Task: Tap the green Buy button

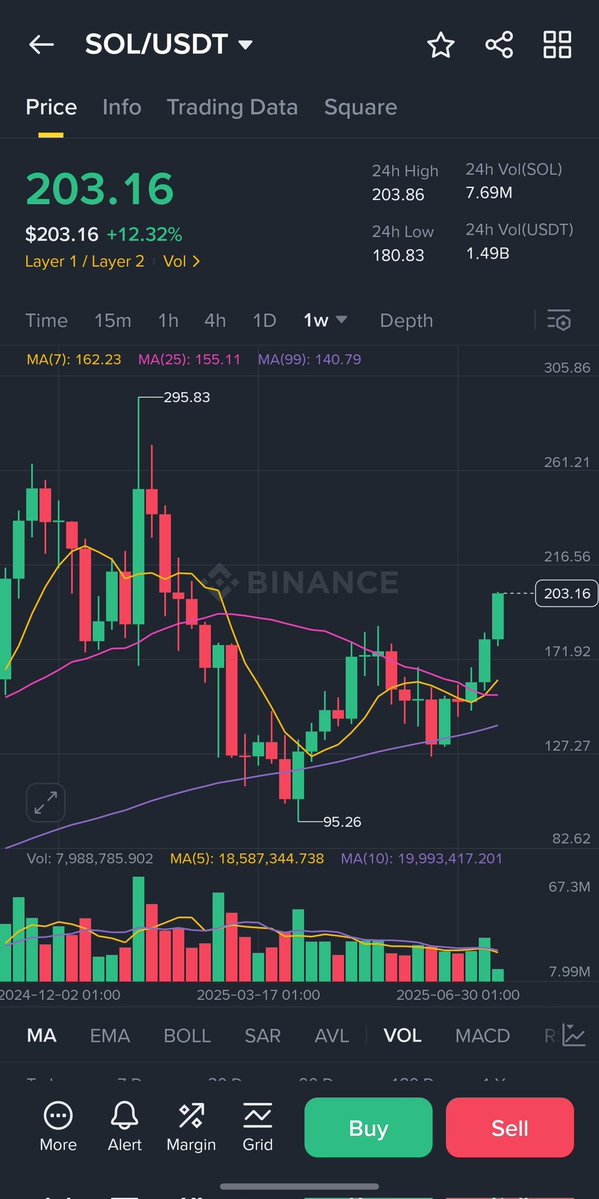Action: [368, 1127]
